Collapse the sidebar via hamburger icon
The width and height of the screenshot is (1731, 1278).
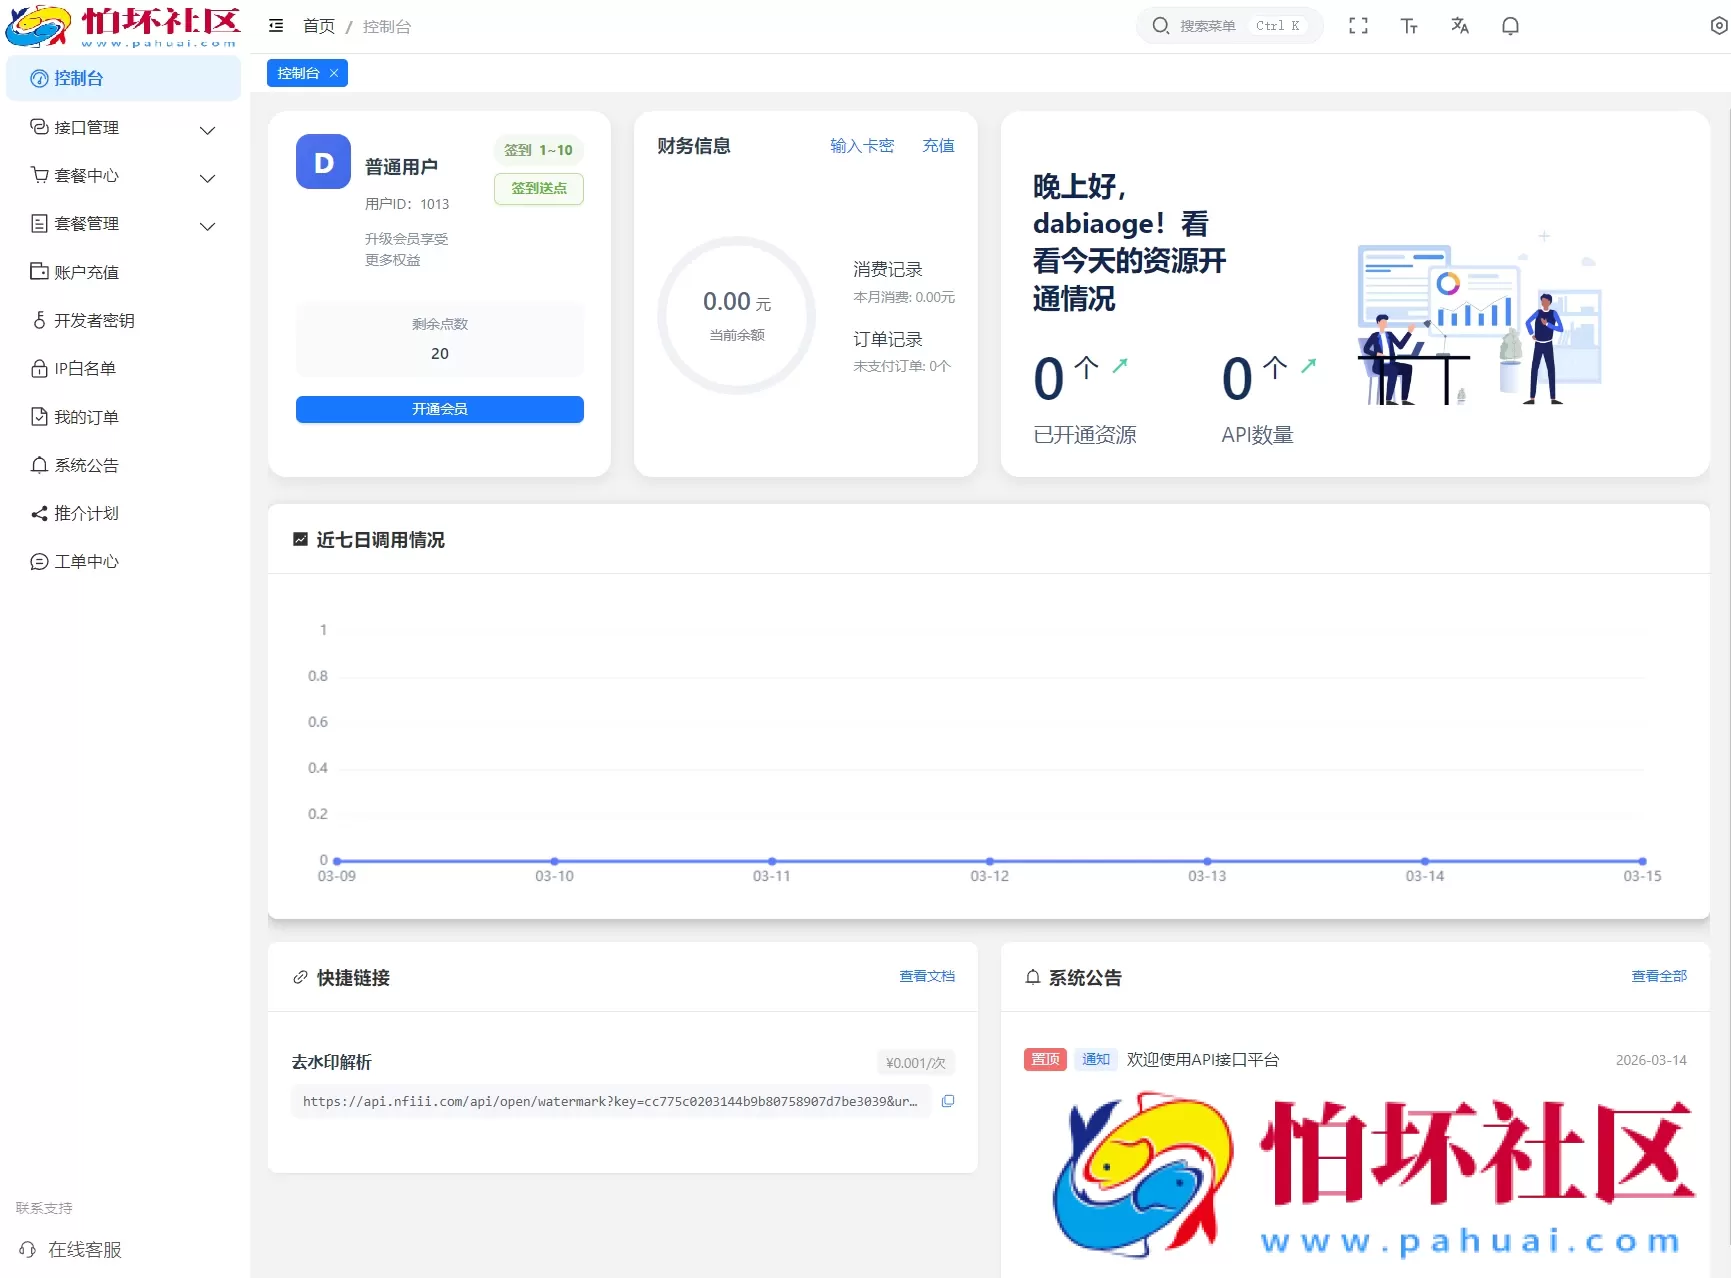click(275, 25)
